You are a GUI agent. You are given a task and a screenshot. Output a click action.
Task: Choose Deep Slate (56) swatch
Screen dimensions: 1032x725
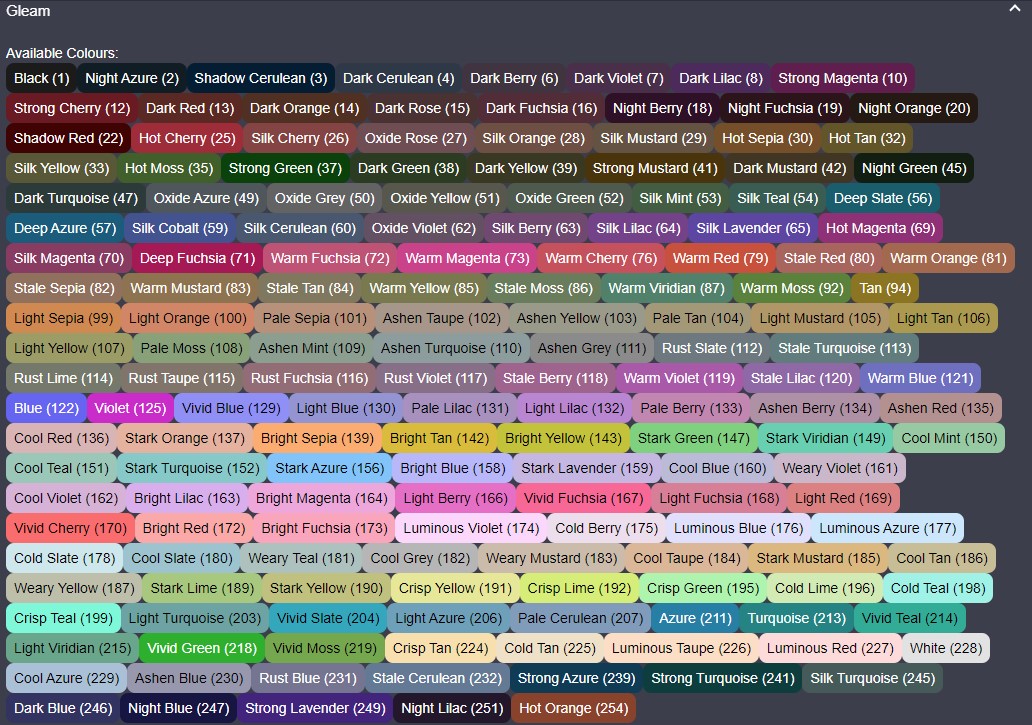(x=883, y=199)
